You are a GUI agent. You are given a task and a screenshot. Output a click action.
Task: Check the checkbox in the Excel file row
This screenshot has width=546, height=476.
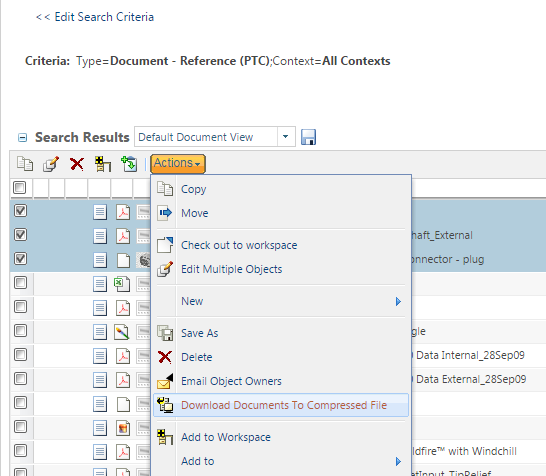[21, 282]
